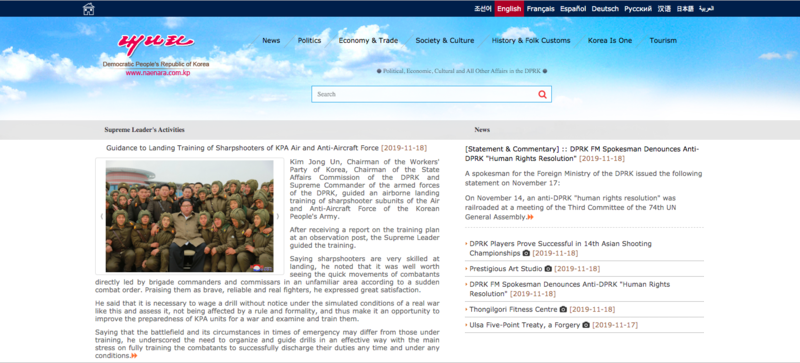Open Guidance to Landing Training headline

(242, 148)
